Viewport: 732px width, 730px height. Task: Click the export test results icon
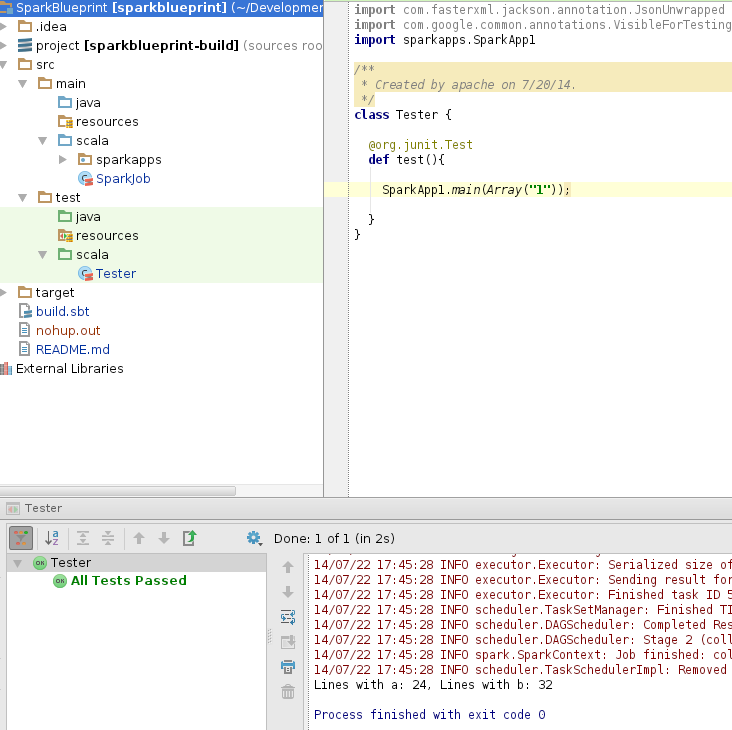pyautogui.click(x=189, y=538)
